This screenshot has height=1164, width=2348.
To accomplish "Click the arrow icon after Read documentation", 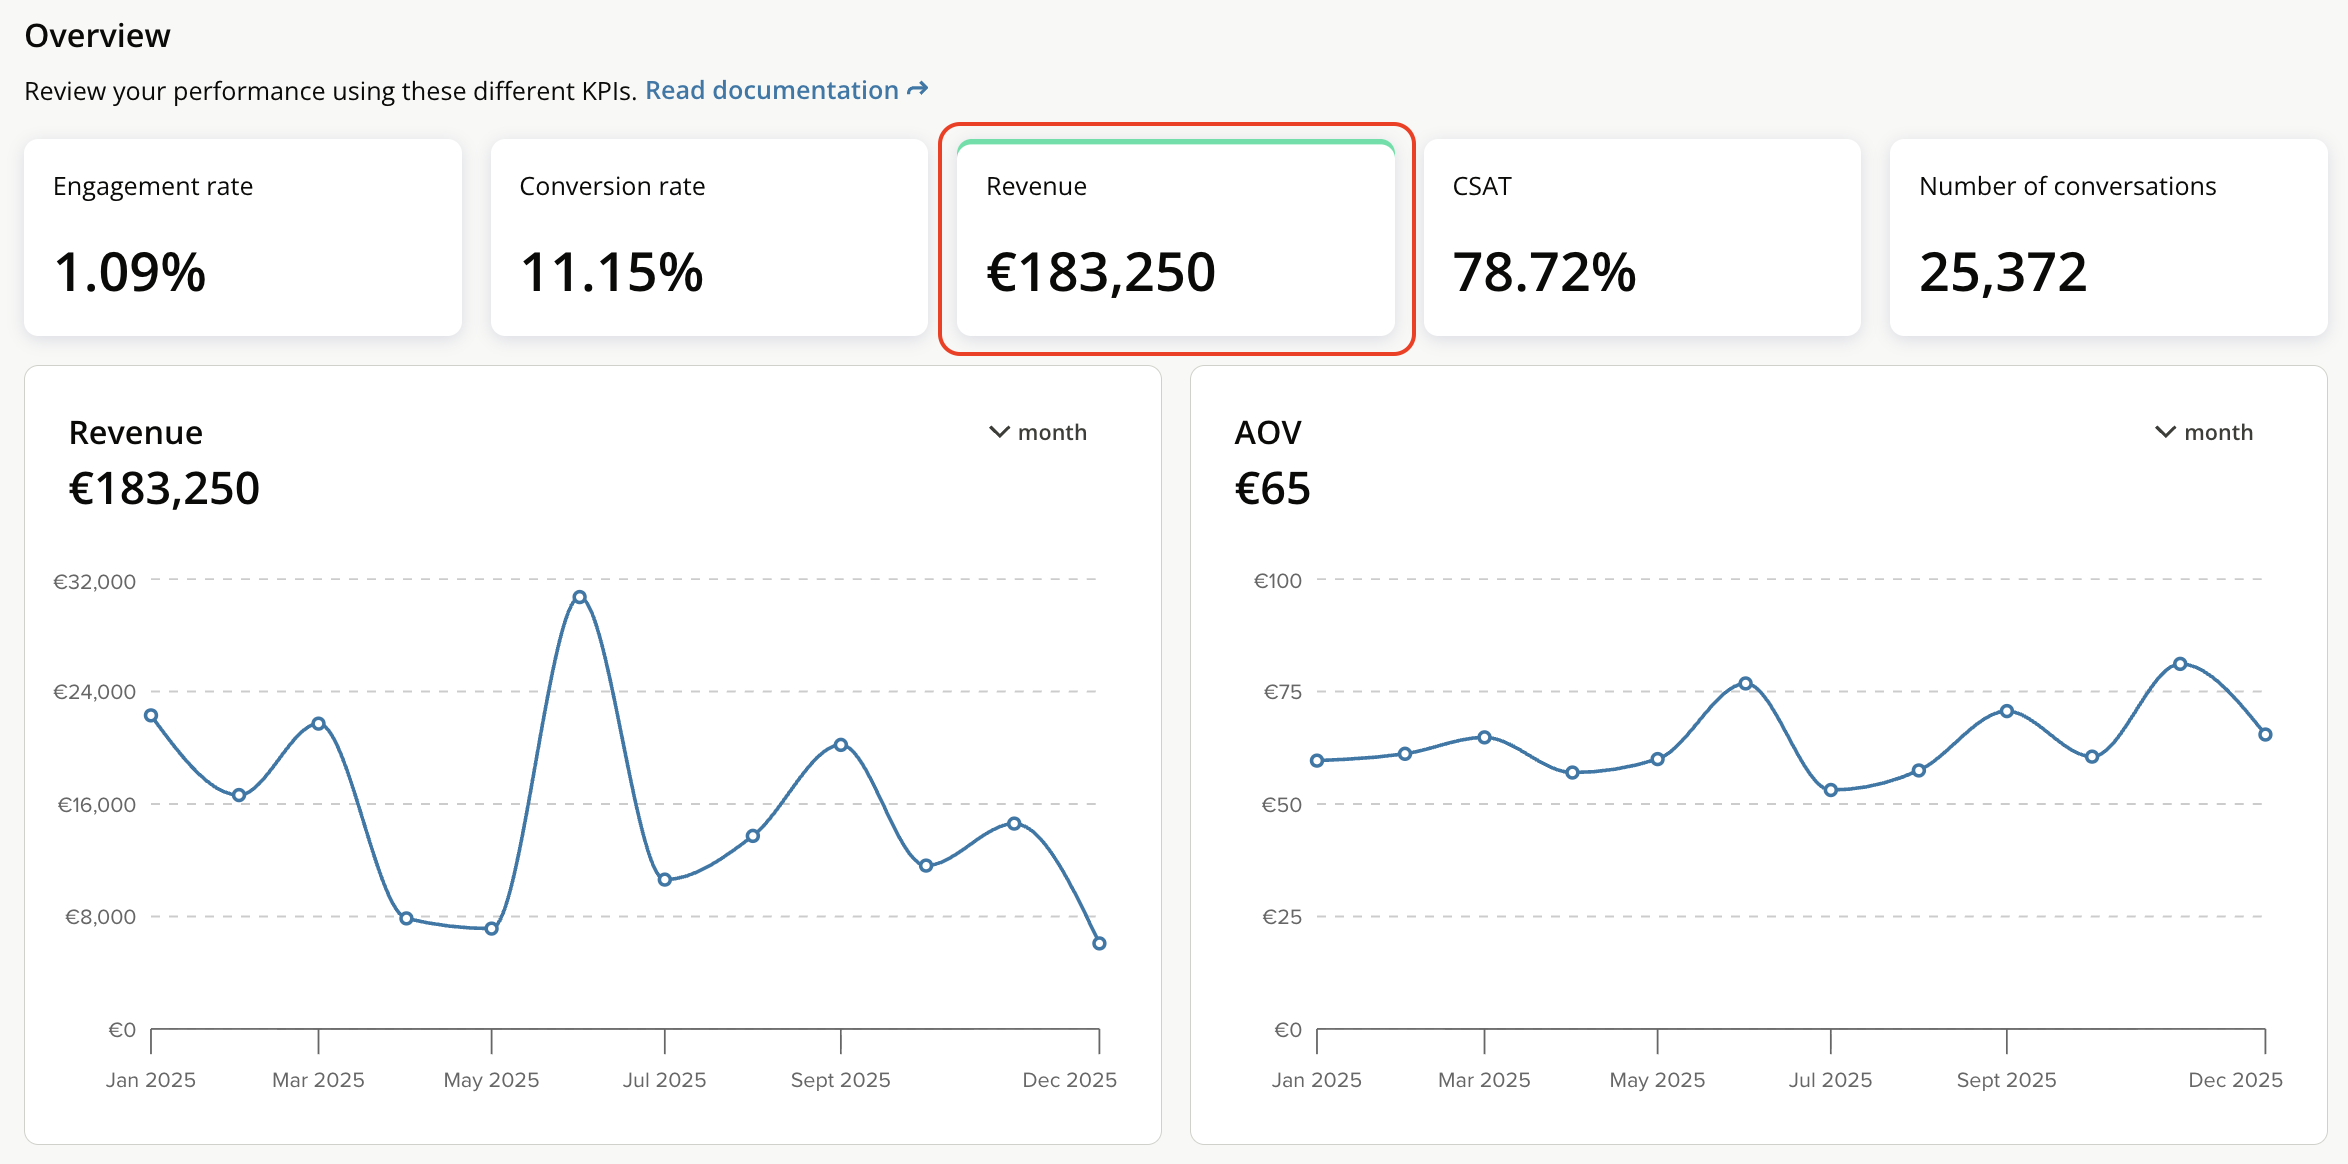I will click(917, 90).
